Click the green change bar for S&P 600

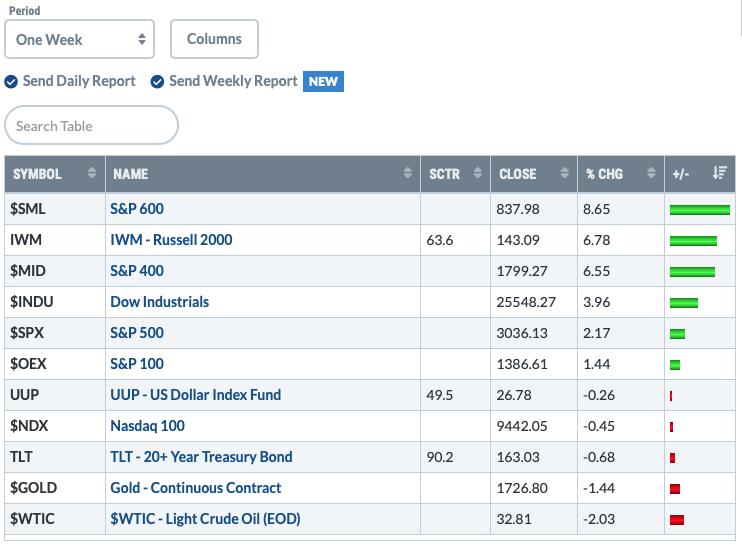pyautogui.click(x=700, y=210)
